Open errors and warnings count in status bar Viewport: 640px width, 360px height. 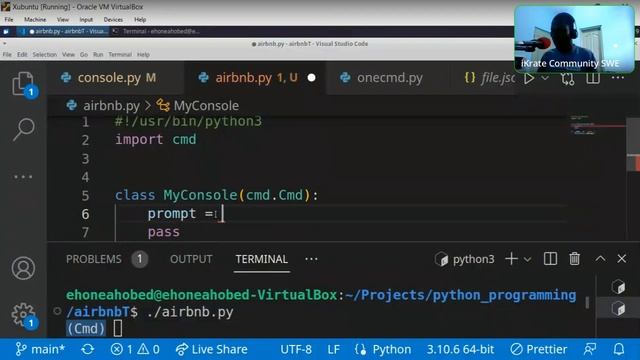pos(135,349)
